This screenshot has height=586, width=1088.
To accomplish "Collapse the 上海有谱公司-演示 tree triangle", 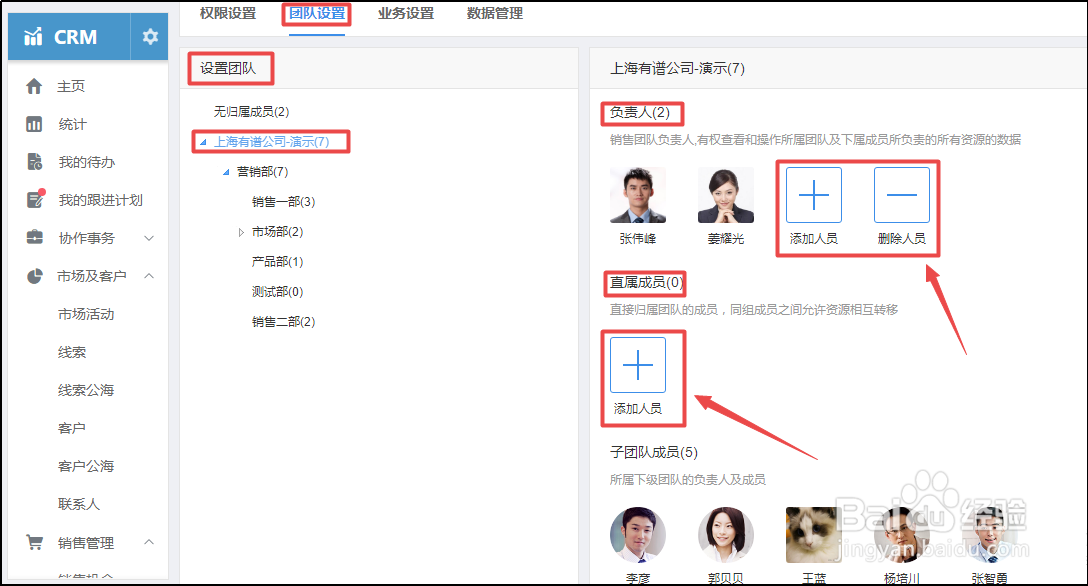I will pyautogui.click(x=203, y=142).
